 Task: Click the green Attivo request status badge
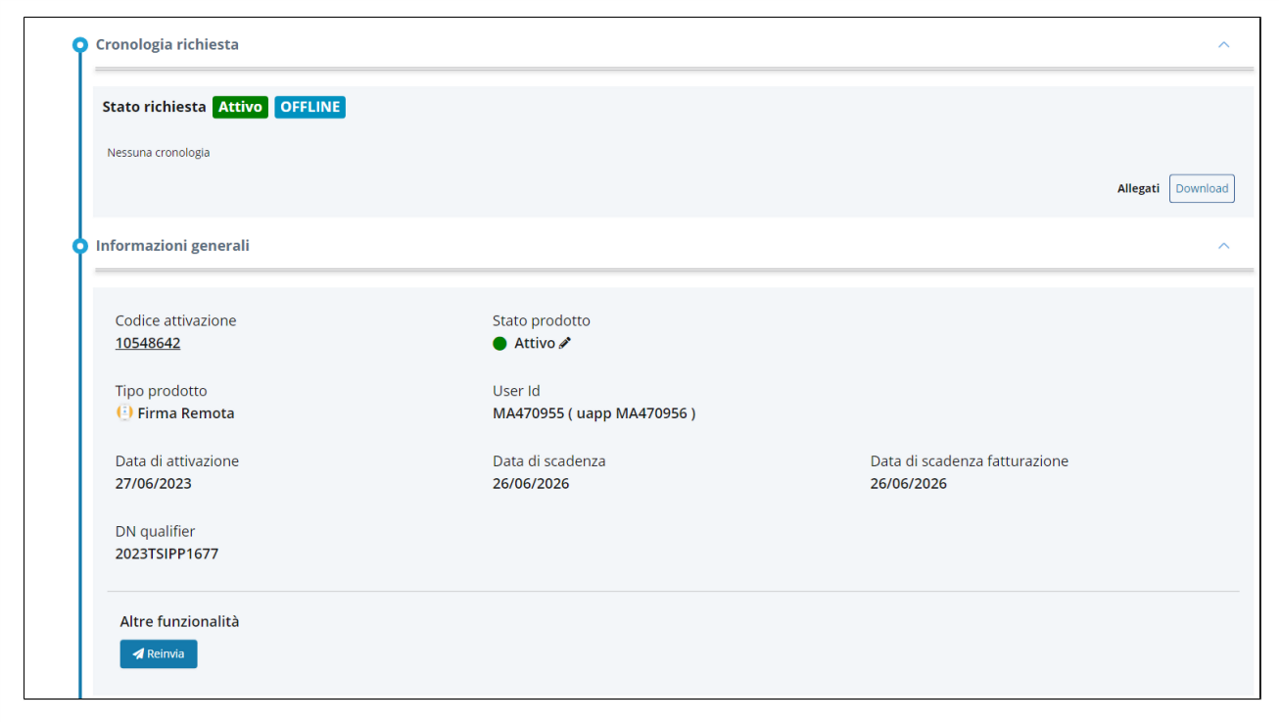[240, 107]
